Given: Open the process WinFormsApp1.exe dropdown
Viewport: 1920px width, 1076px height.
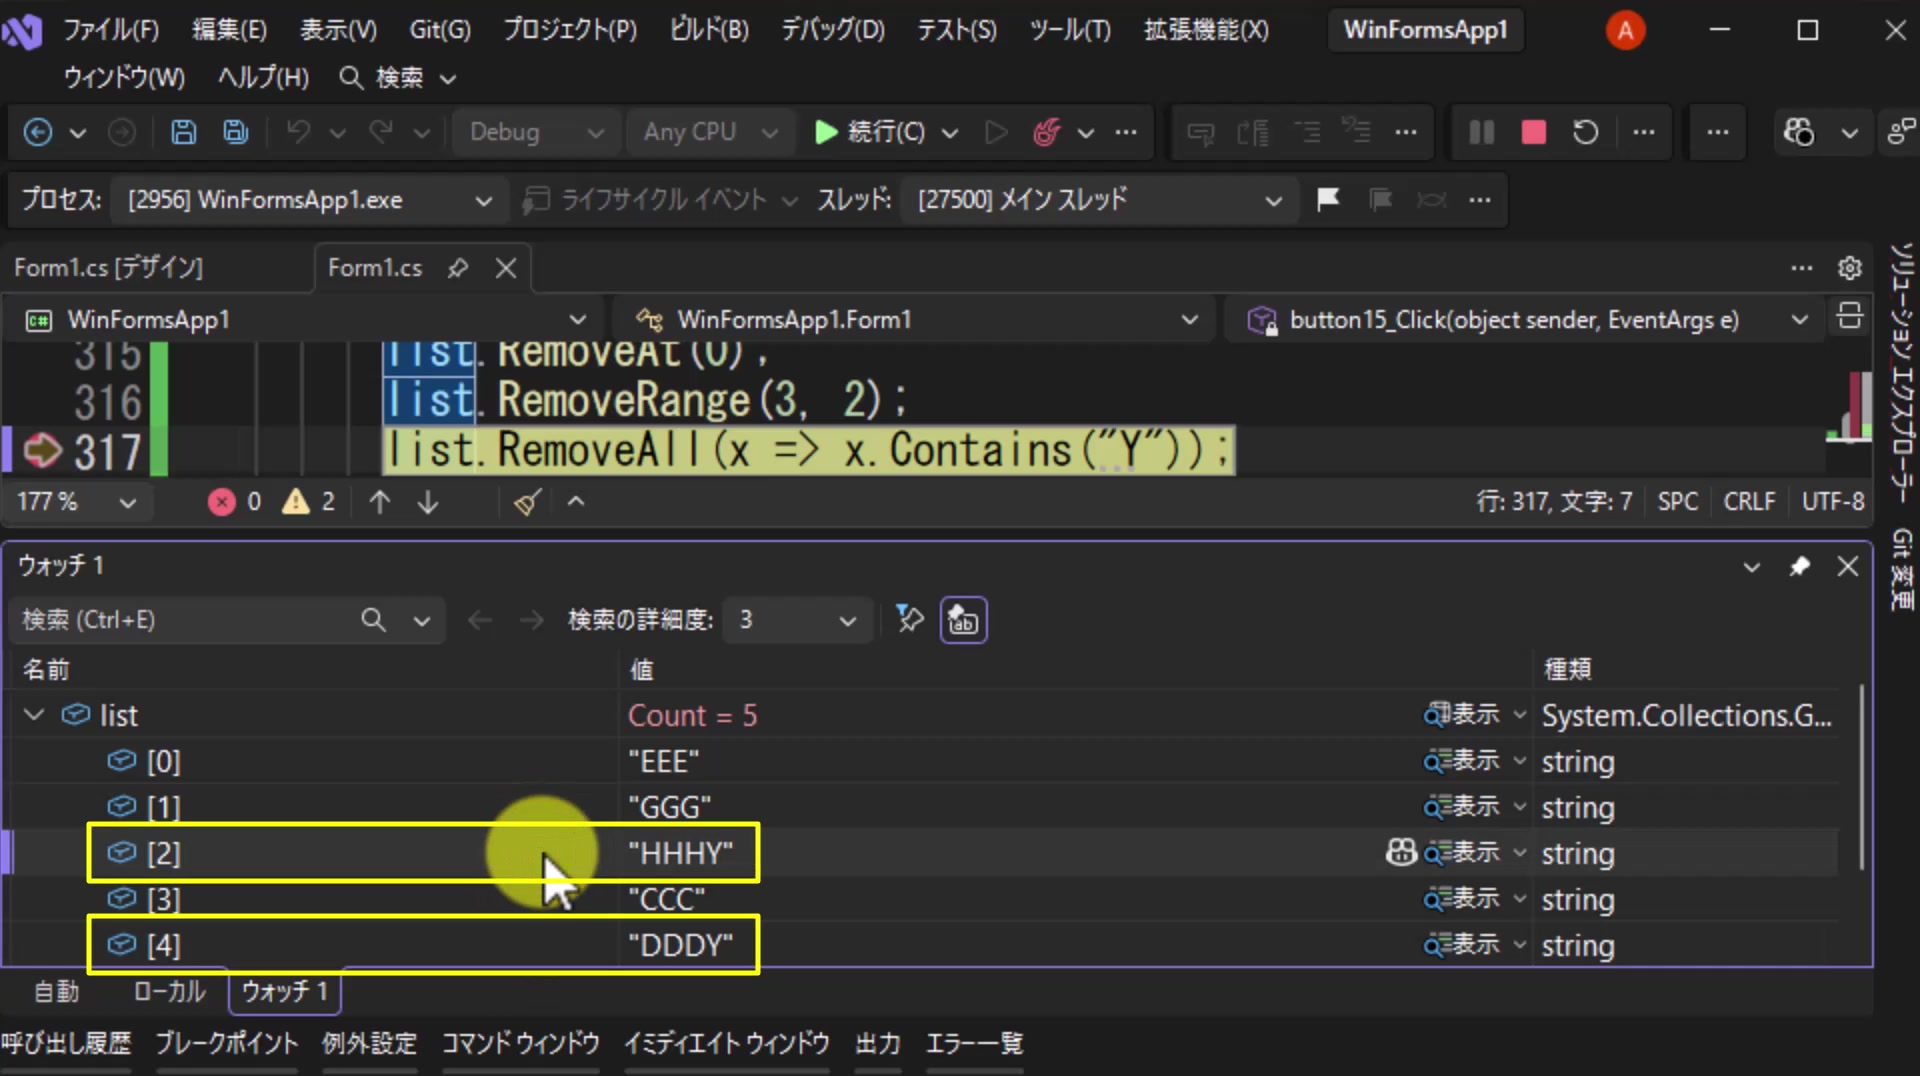Looking at the screenshot, I should click(x=308, y=200).
